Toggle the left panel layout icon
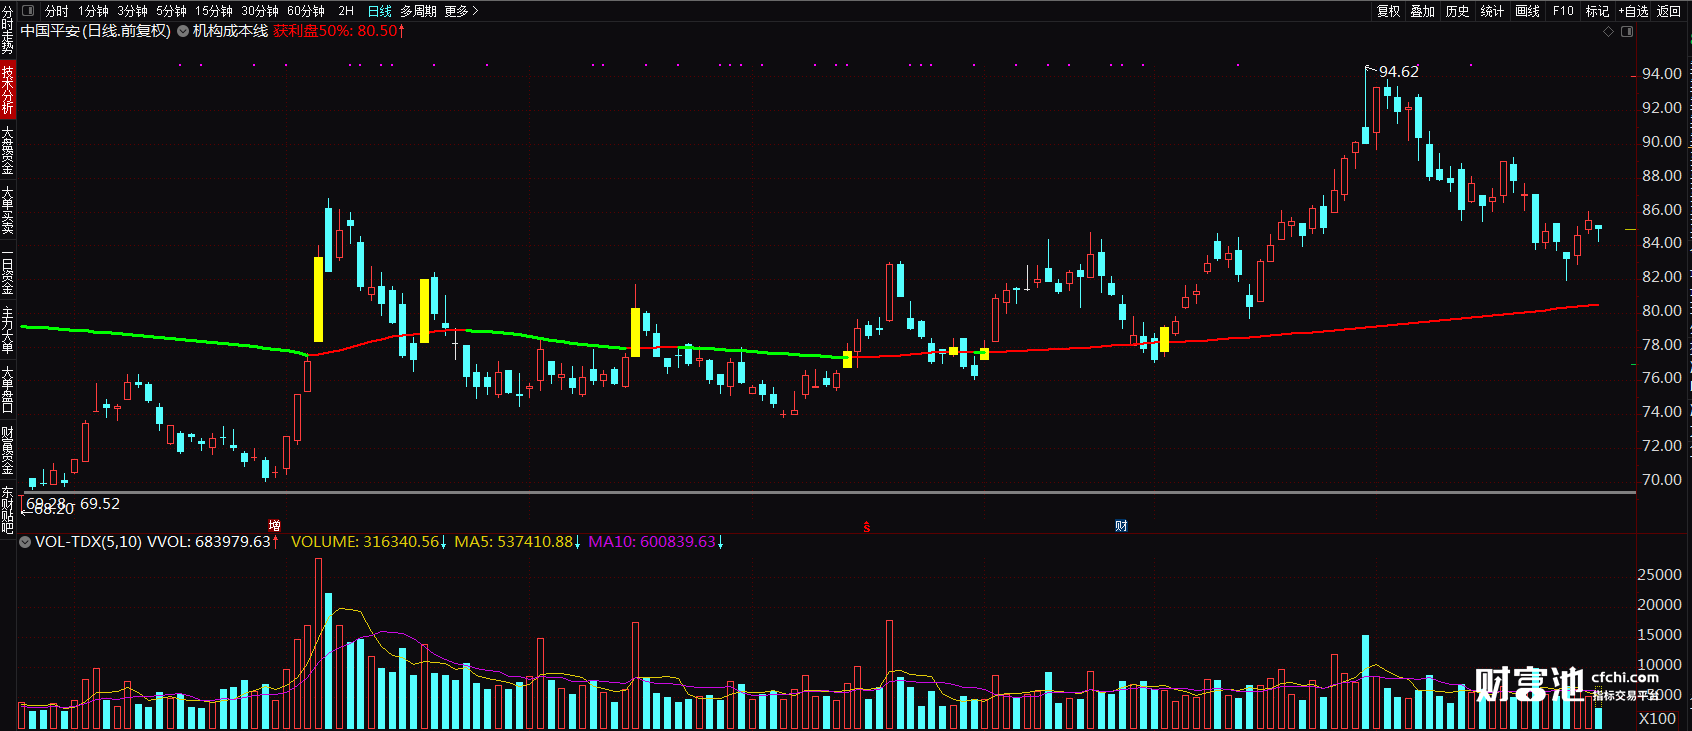Image resolution: width=1692 pixels, height=731 pixels. pyautogui.click(x=28, y=11)
